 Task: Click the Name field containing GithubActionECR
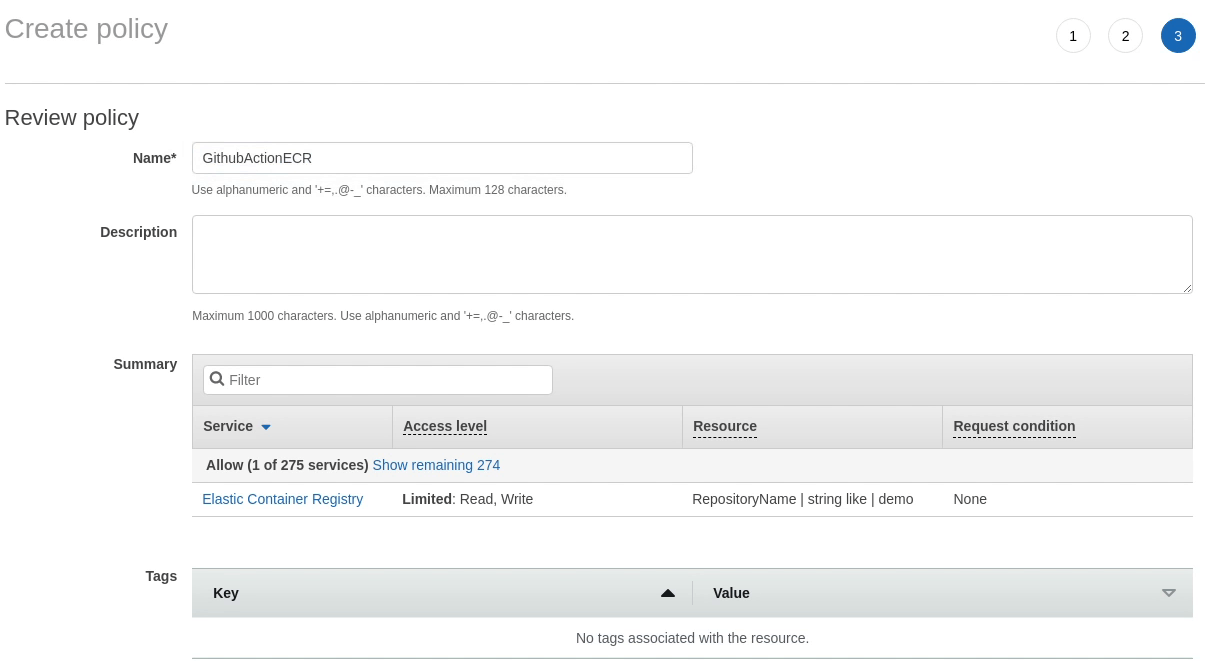tap(442, 157)
